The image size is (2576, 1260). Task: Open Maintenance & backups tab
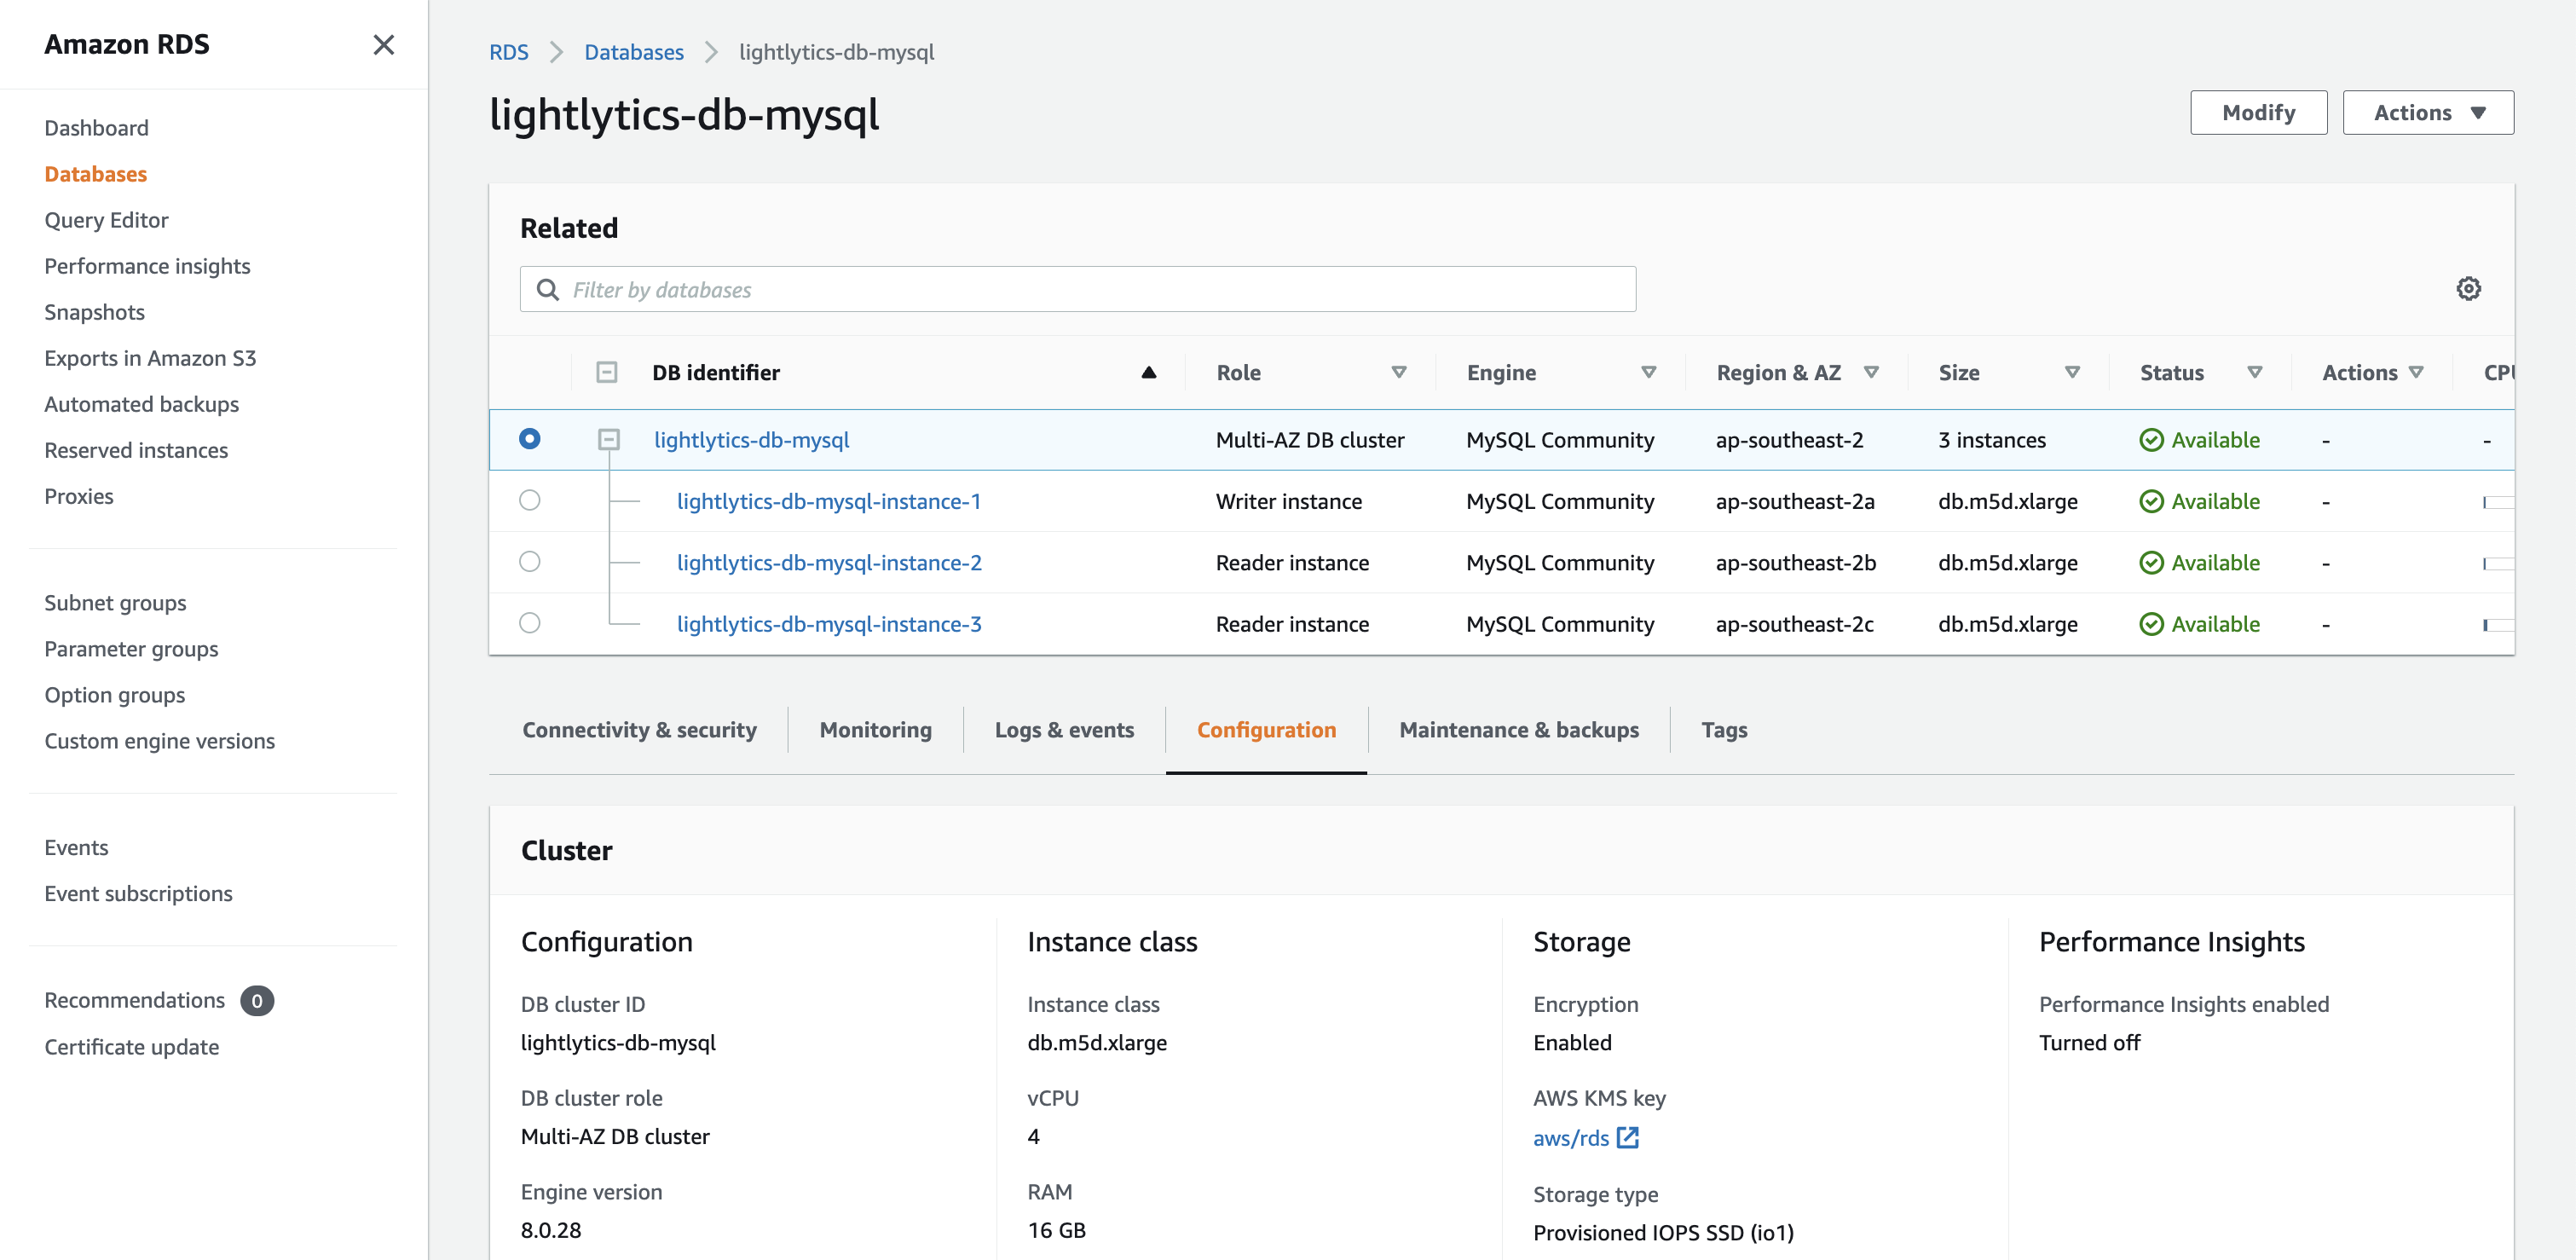coord(1518,730)
